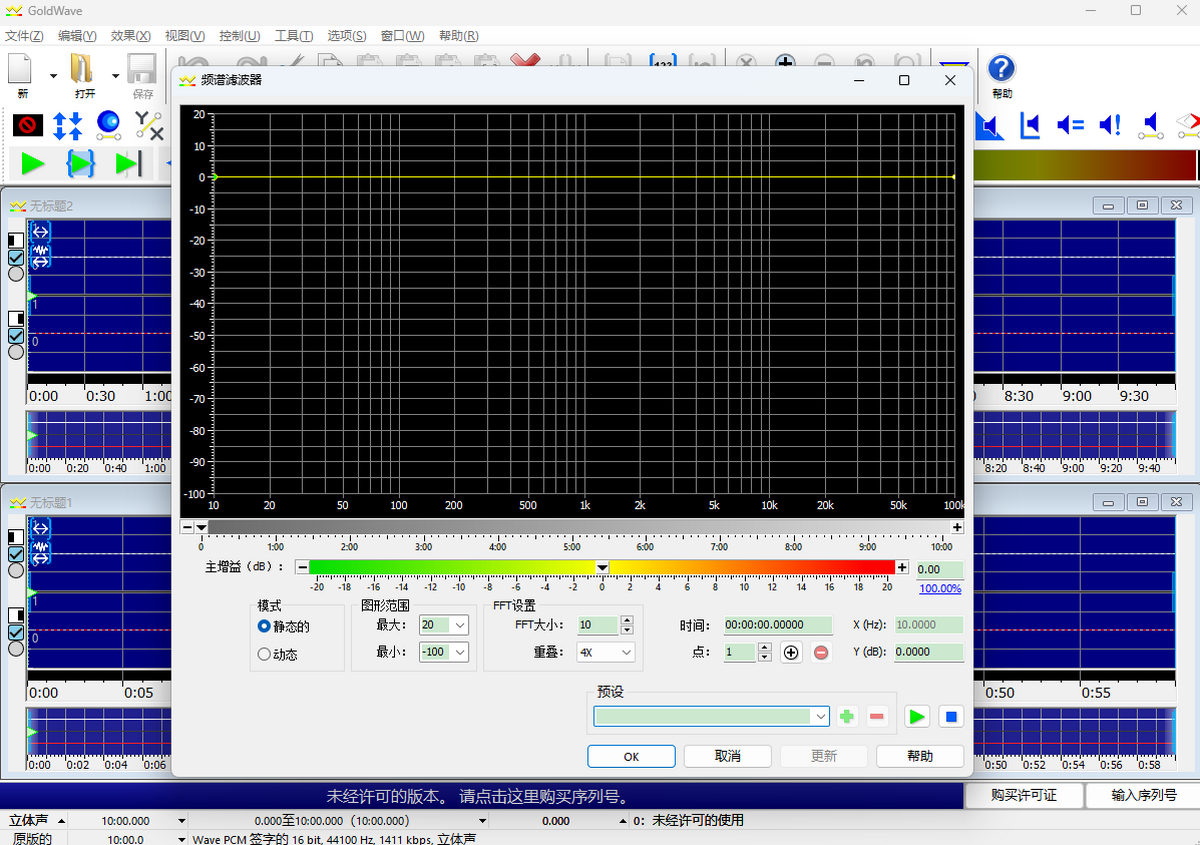
Task: Click the main green play button in toolbar
Action: (33, 163)
